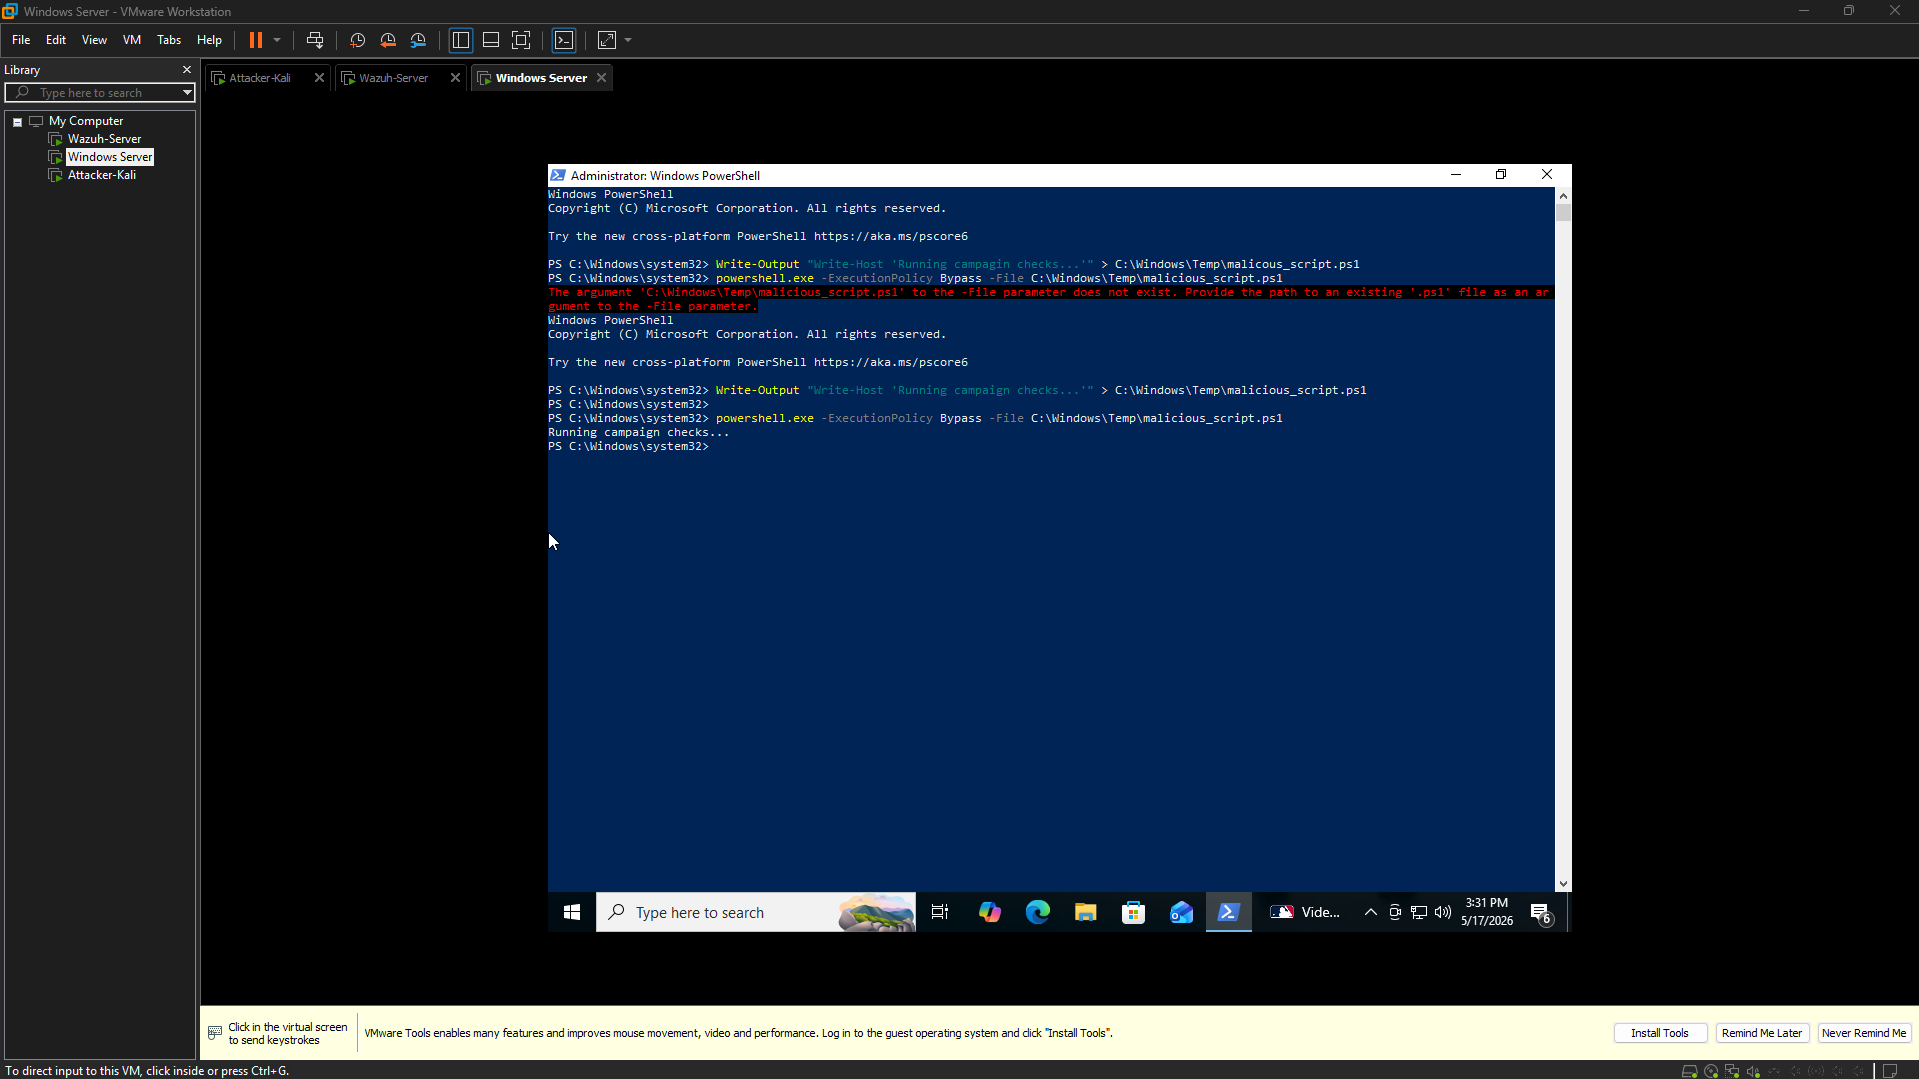Open Microsoft Store on the guest taskbar
This screenshot has height=1079, width=1919.
(1133, 912)
